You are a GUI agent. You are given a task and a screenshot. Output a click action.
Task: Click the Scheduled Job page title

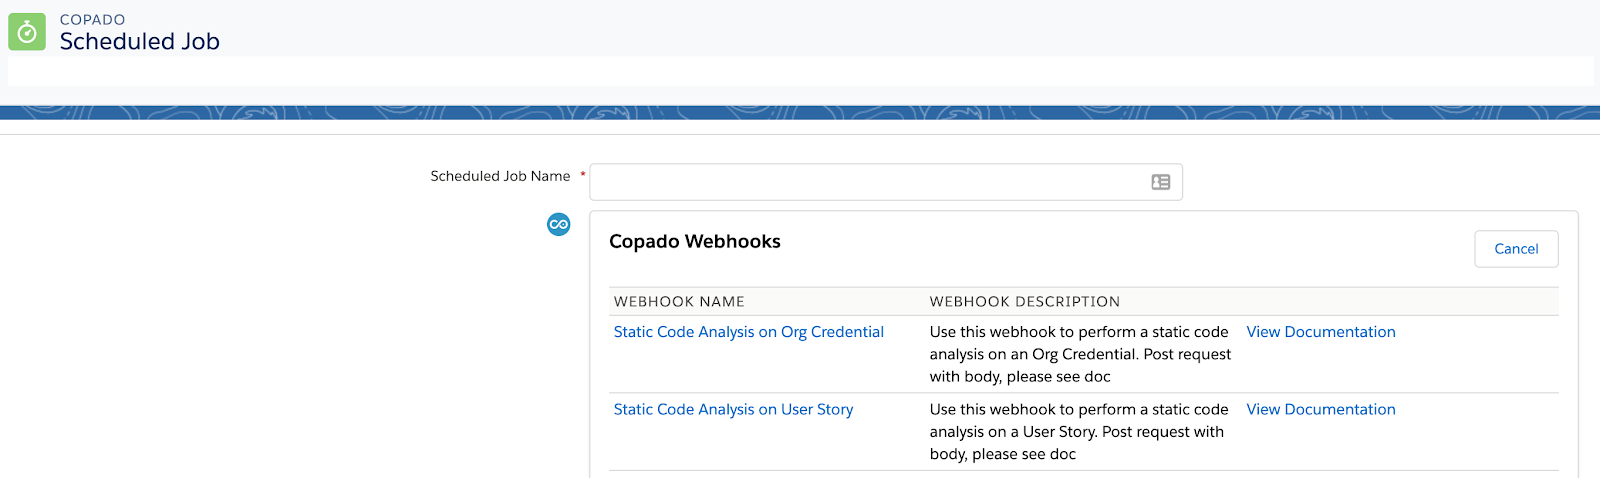click(139, 41)
